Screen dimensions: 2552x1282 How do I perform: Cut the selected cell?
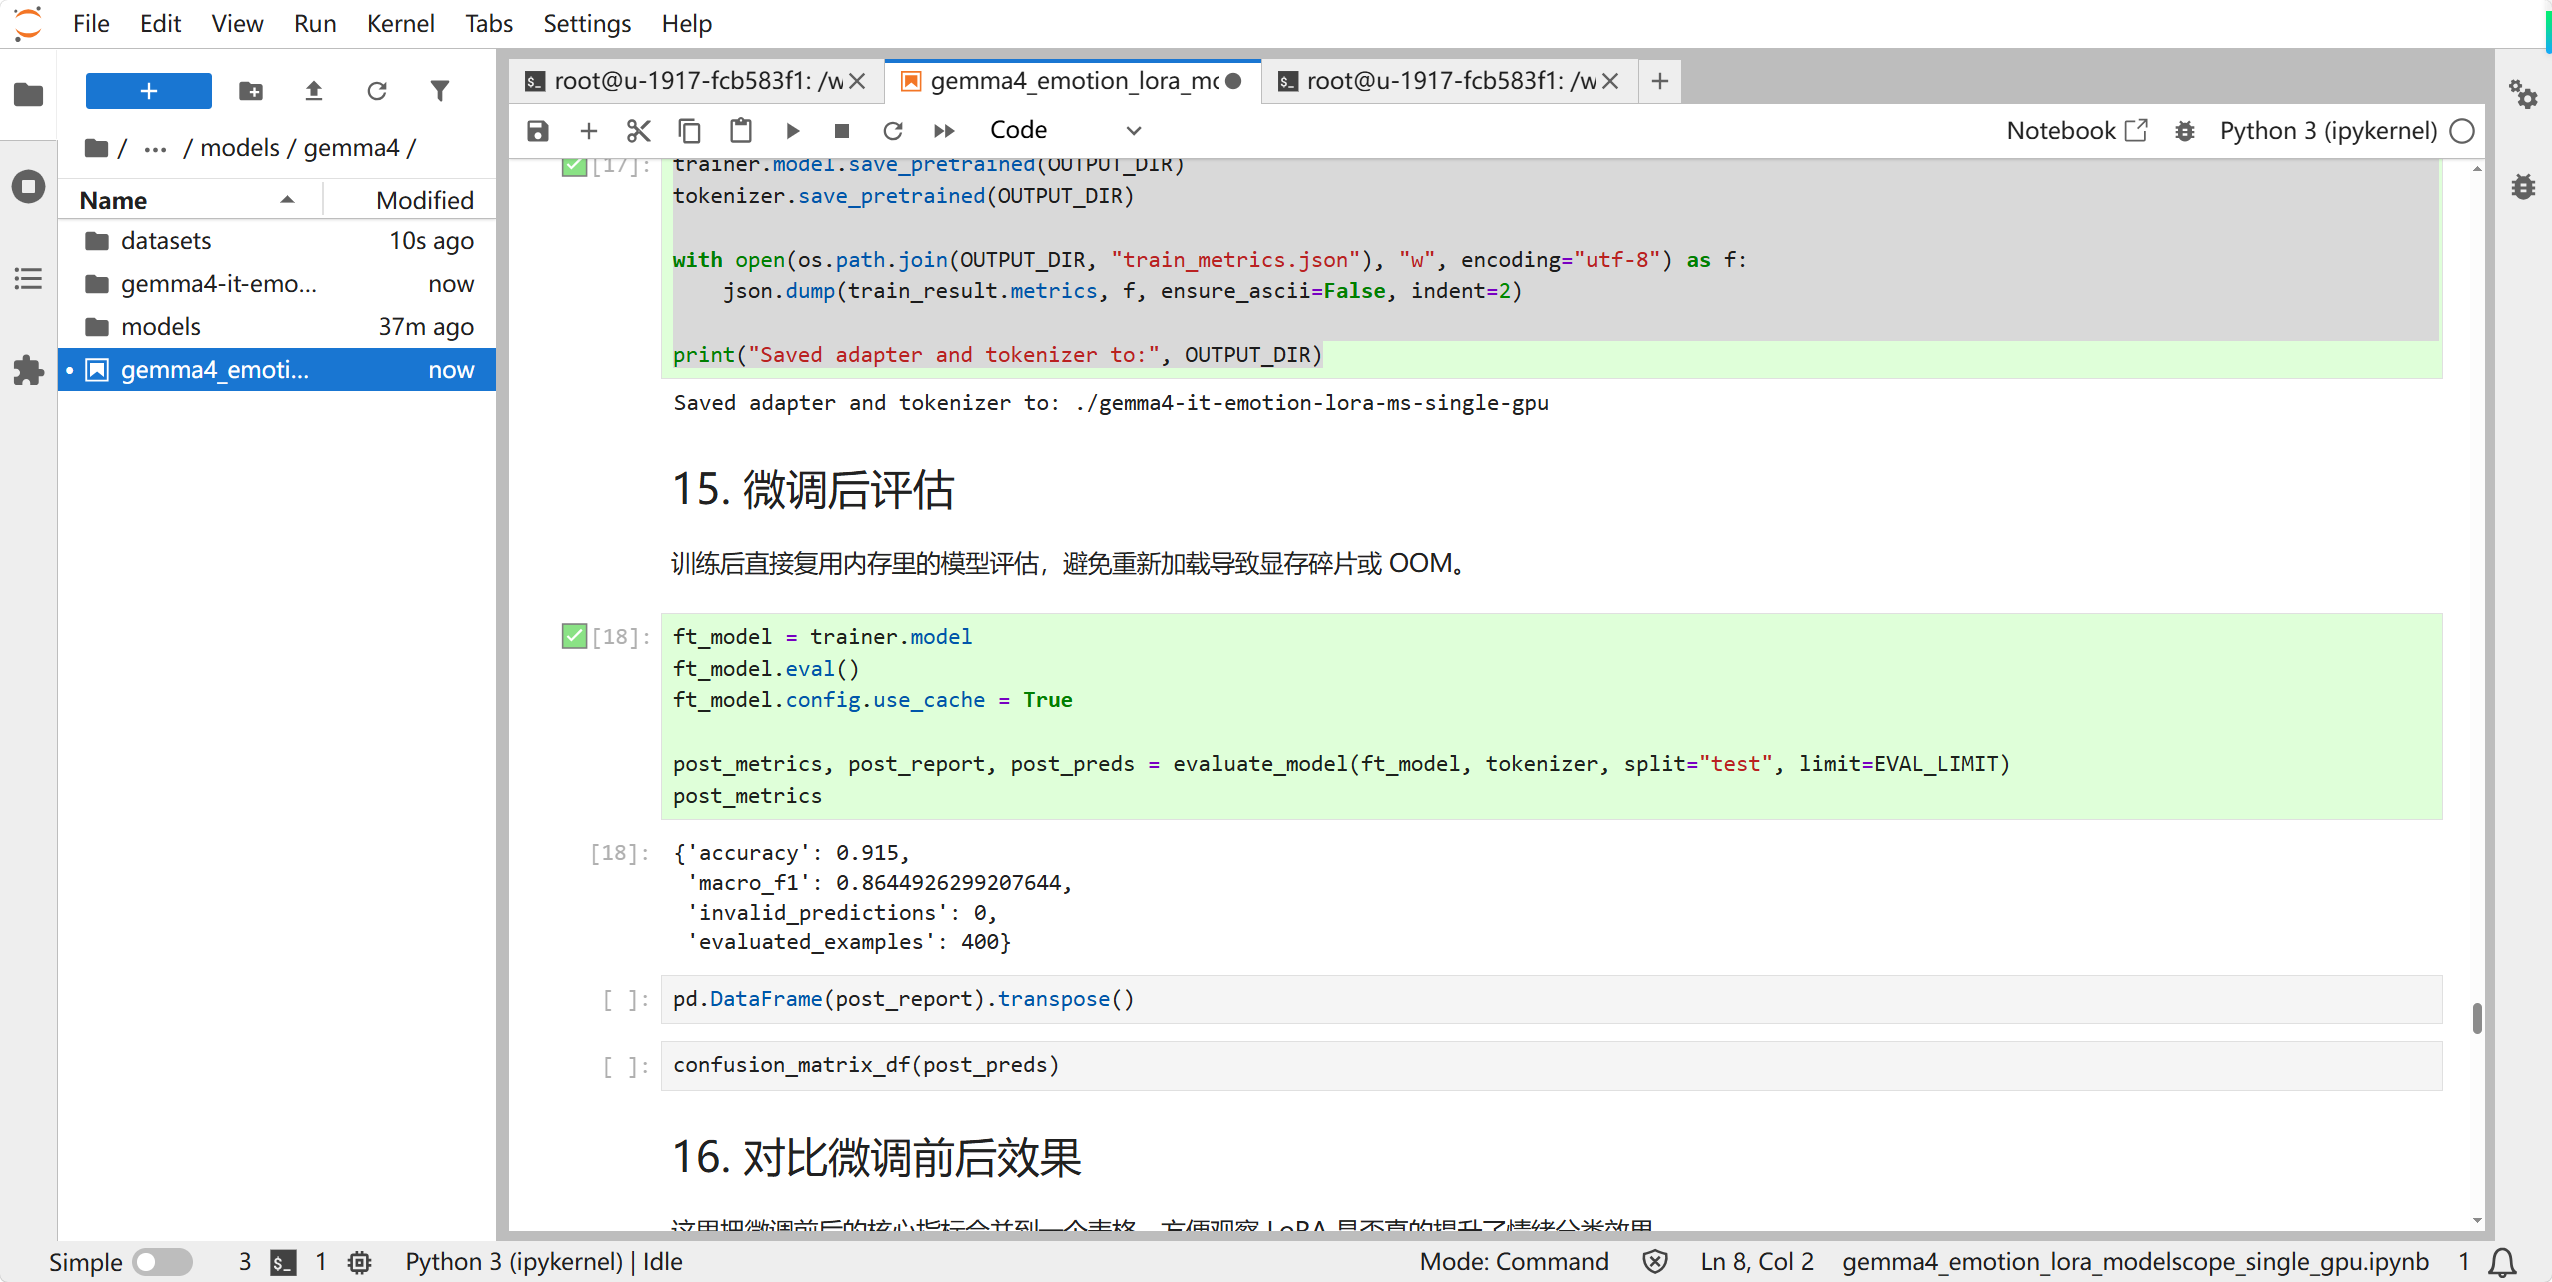[639, 131]
